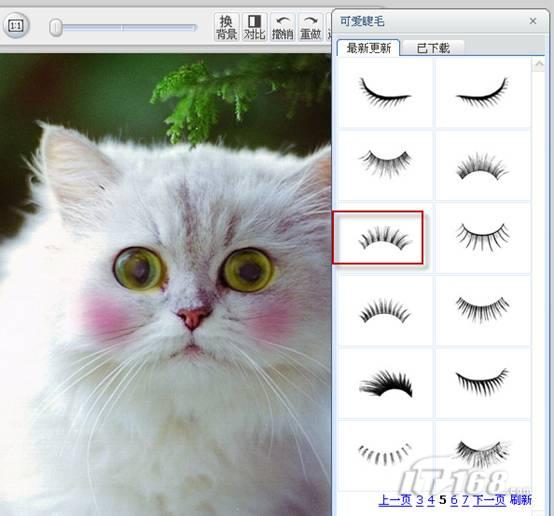Open page 6 of eyelashes
The image size is (554, 516).
[454, 500]
